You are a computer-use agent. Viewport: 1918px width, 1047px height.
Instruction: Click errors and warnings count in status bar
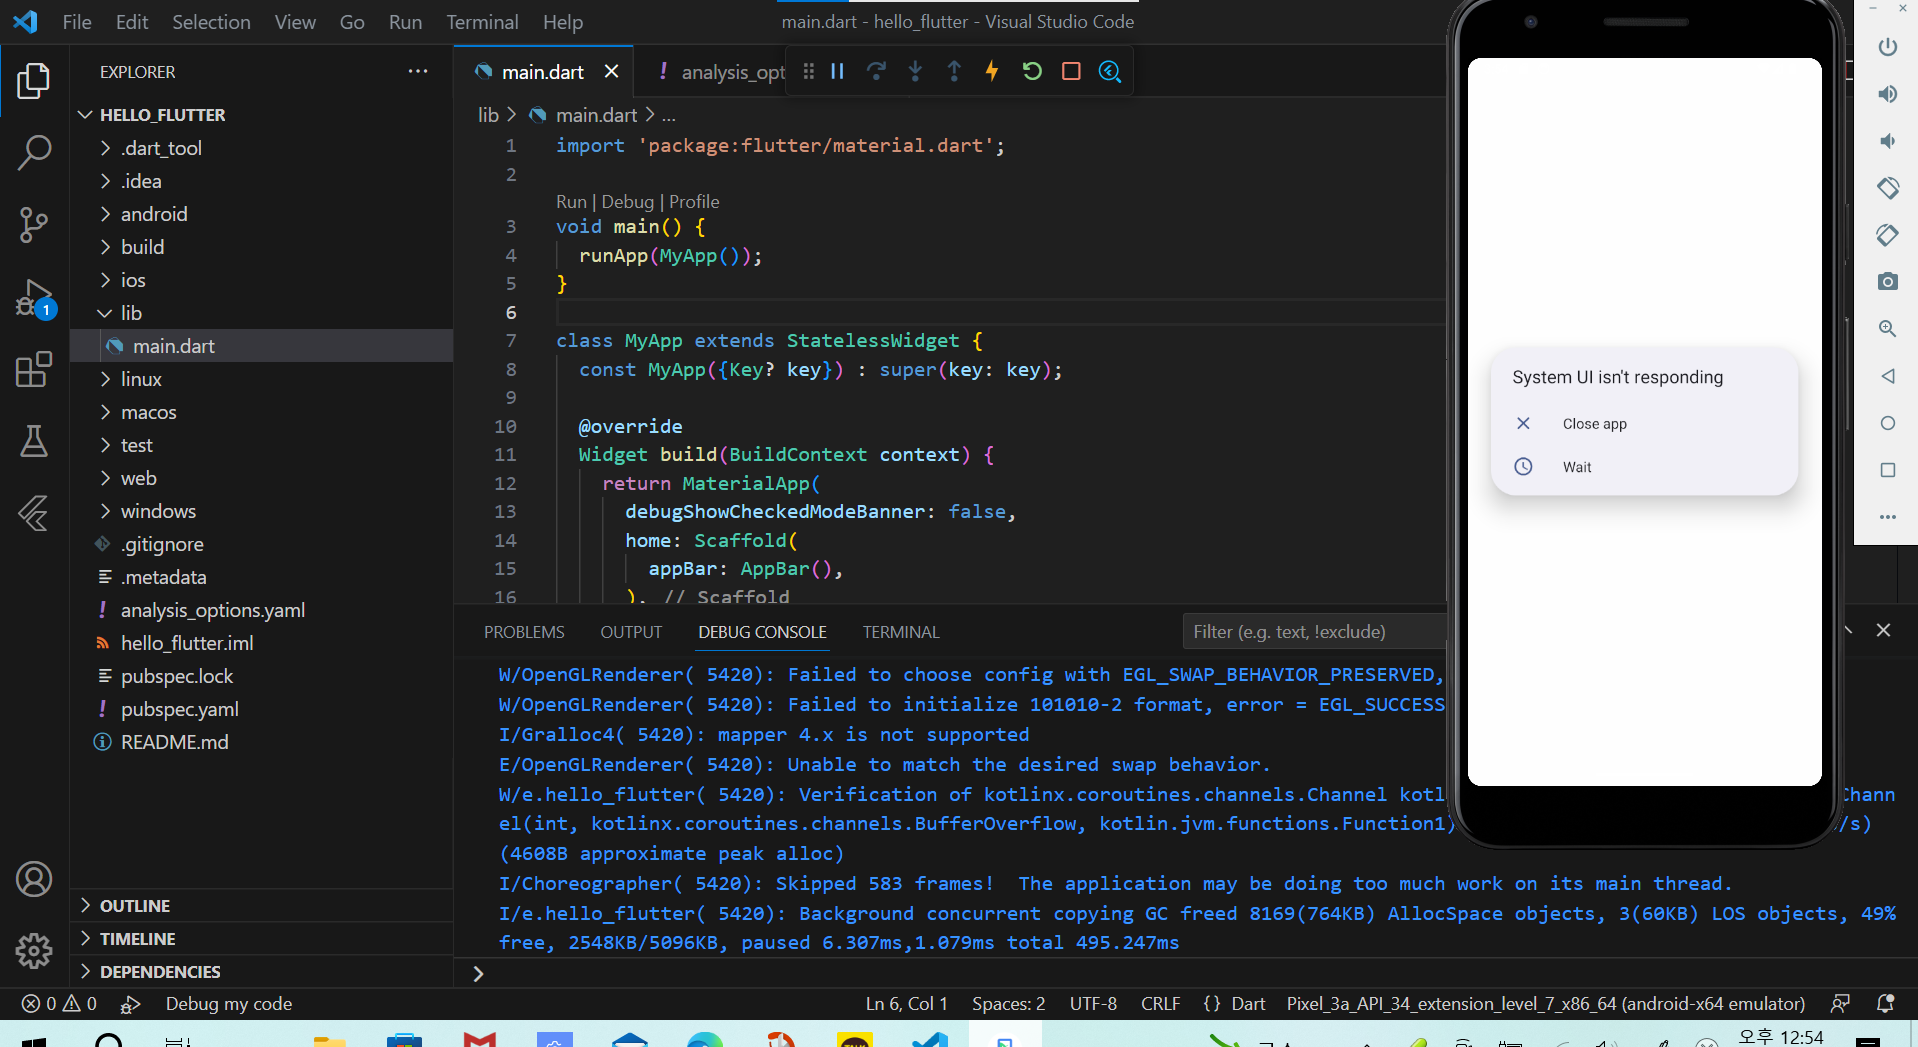(x=60, y=1004)
